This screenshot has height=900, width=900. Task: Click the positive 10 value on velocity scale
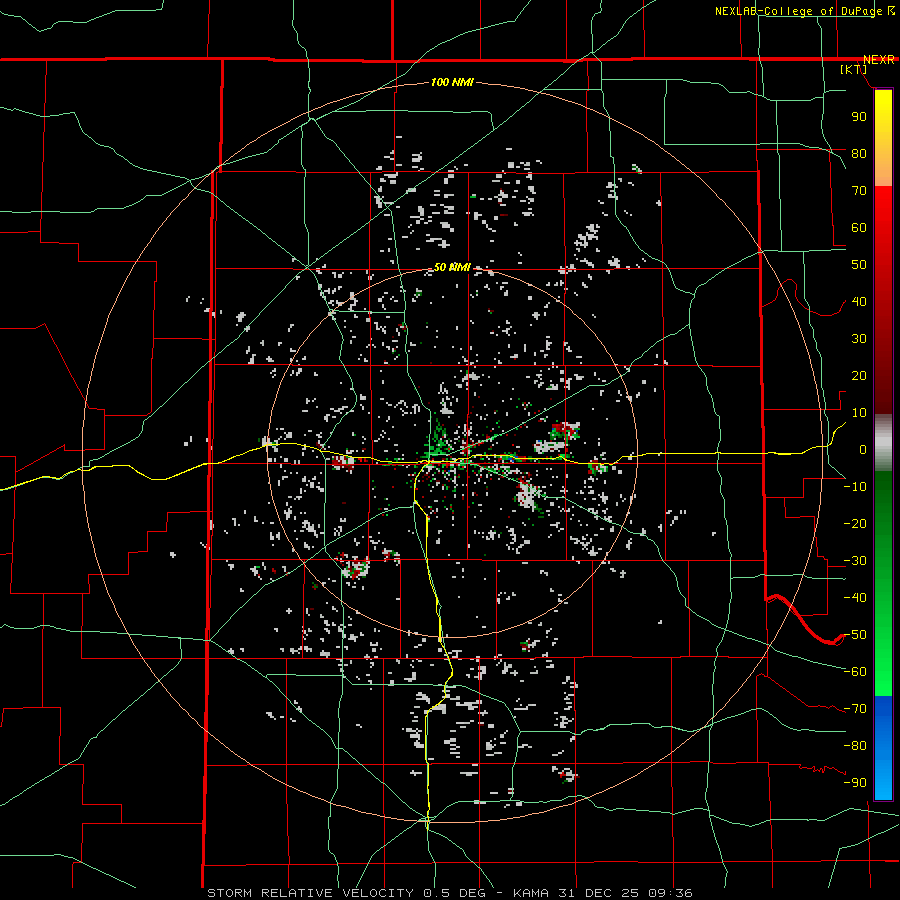point(859,413)
